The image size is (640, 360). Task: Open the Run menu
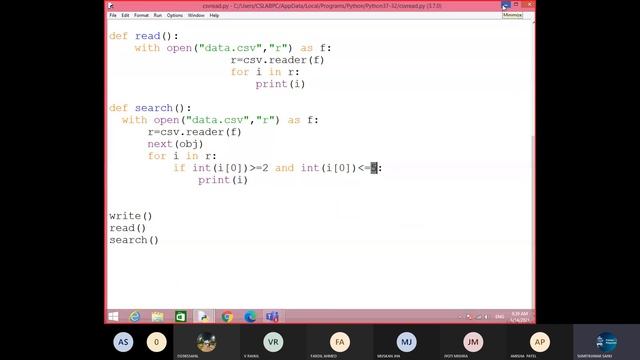[x=158, y=15]
